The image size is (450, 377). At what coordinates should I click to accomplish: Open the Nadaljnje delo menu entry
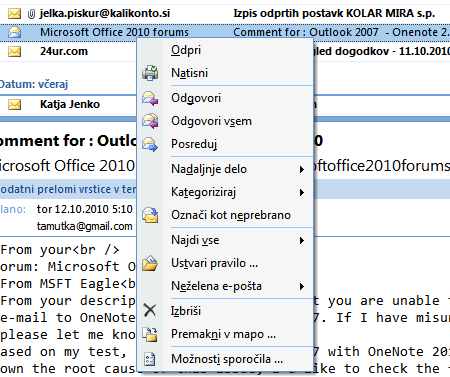pos(225,169)
